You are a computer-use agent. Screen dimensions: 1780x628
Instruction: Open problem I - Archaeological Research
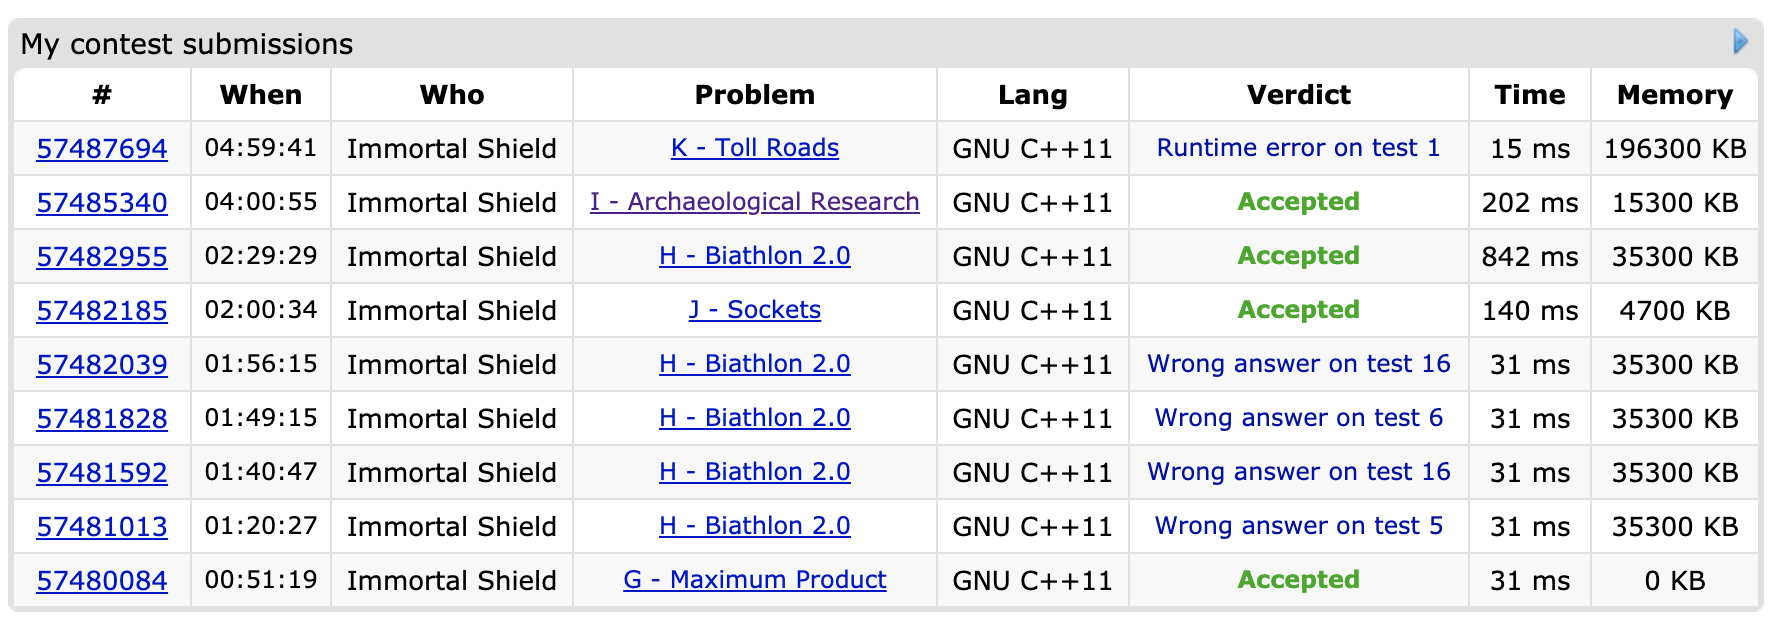pos(754,202)
